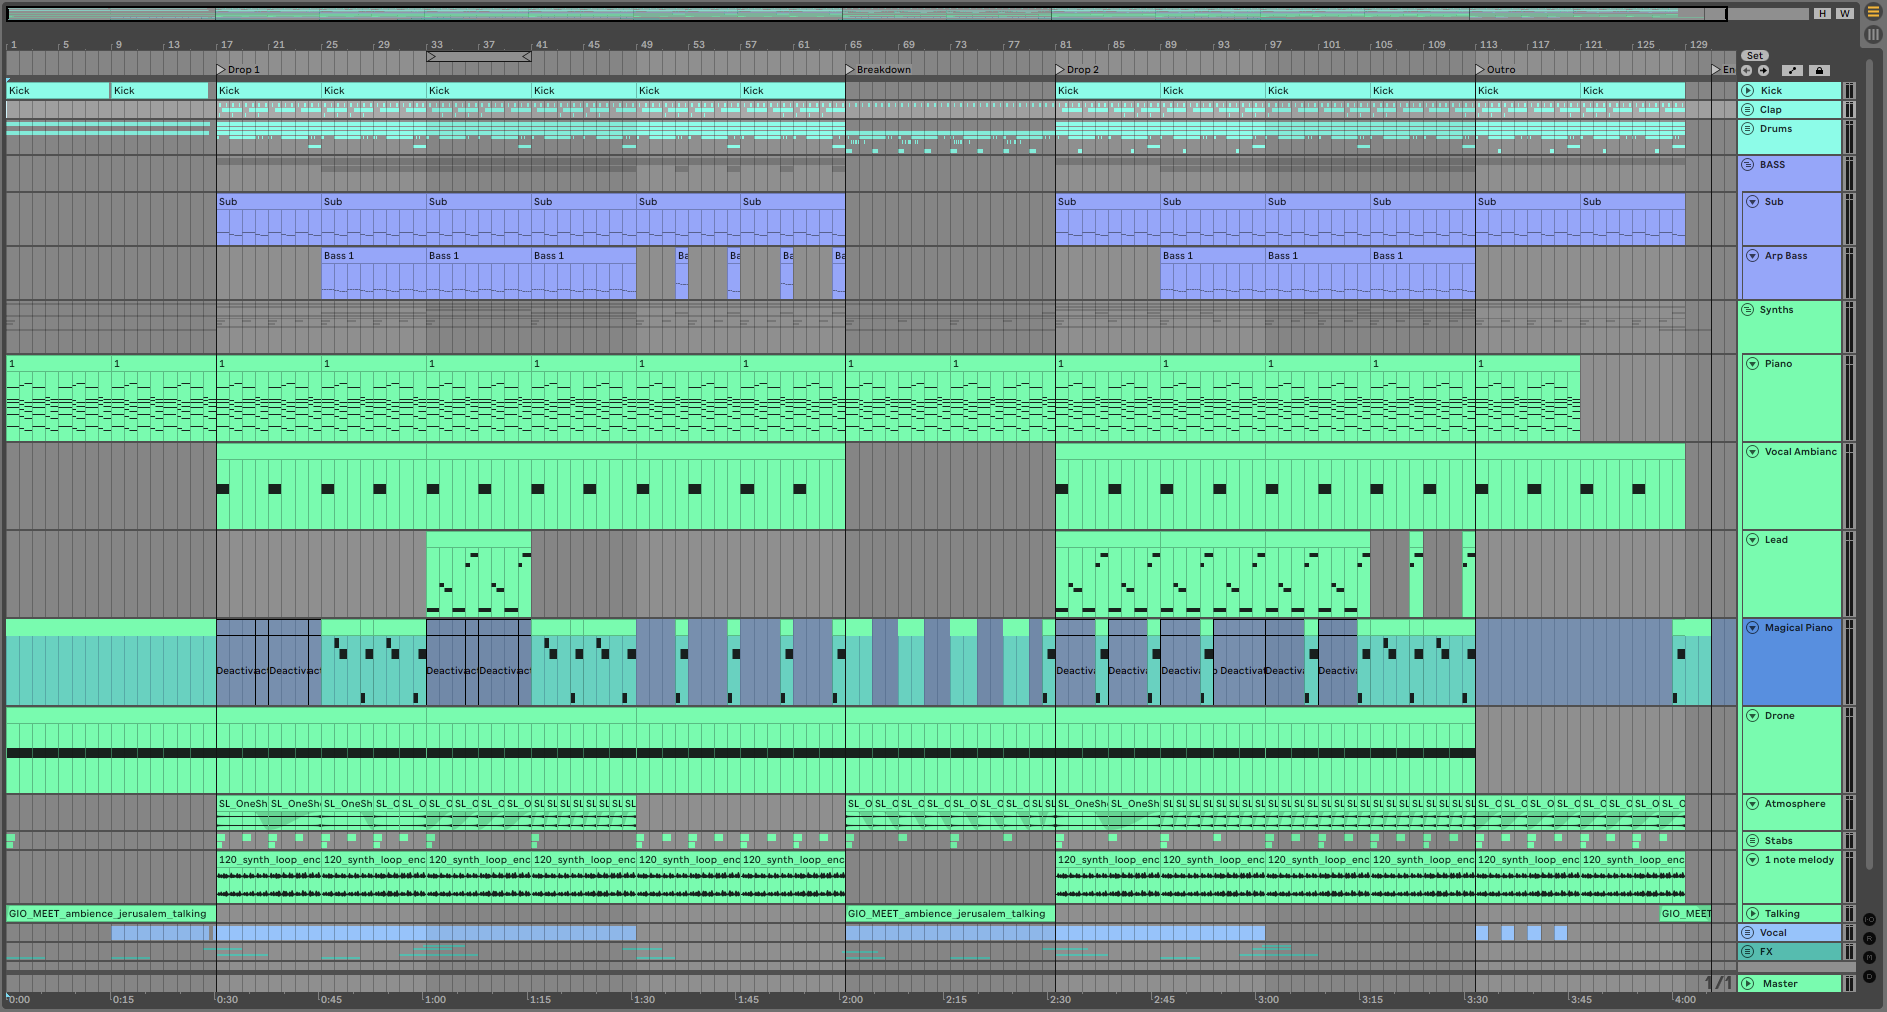
Task: Unfold the Talking track with its icon
Action: coord(1753,914)
